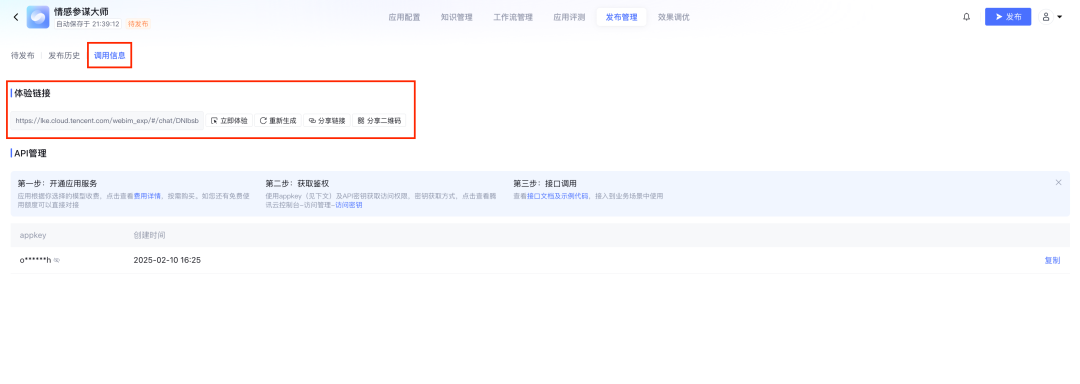Select the 发布管理 tab
This screenshot has width=1080, height=384.
coord(621,17)
